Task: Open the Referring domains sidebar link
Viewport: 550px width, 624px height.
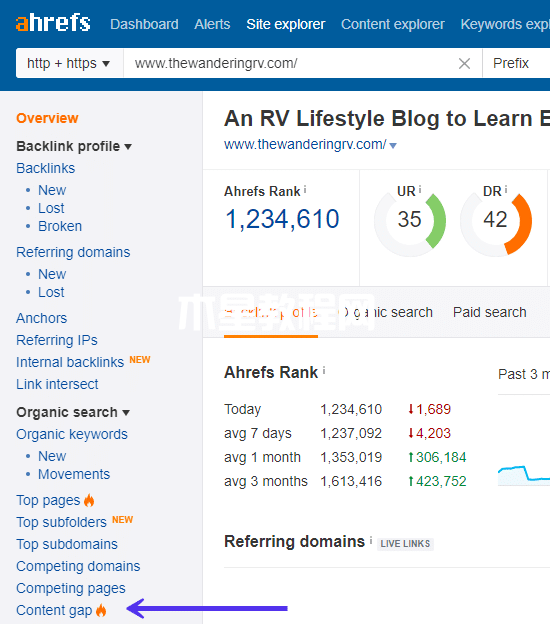Action: 73,252
